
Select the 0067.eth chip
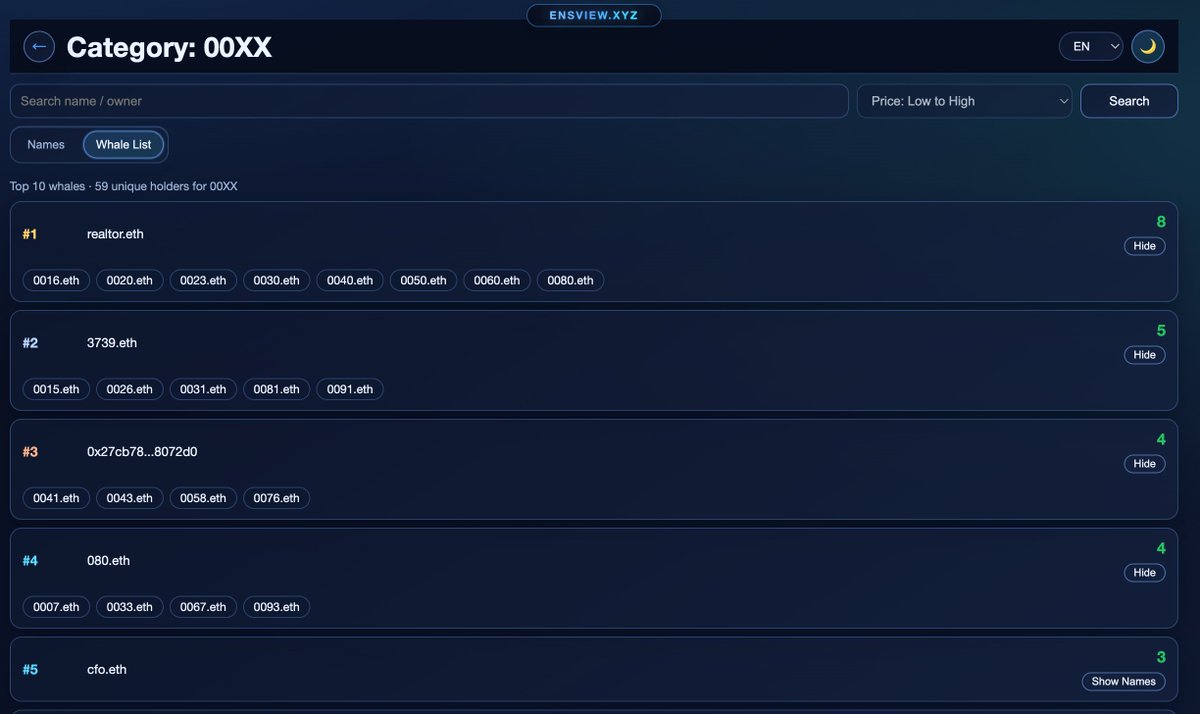203,607
